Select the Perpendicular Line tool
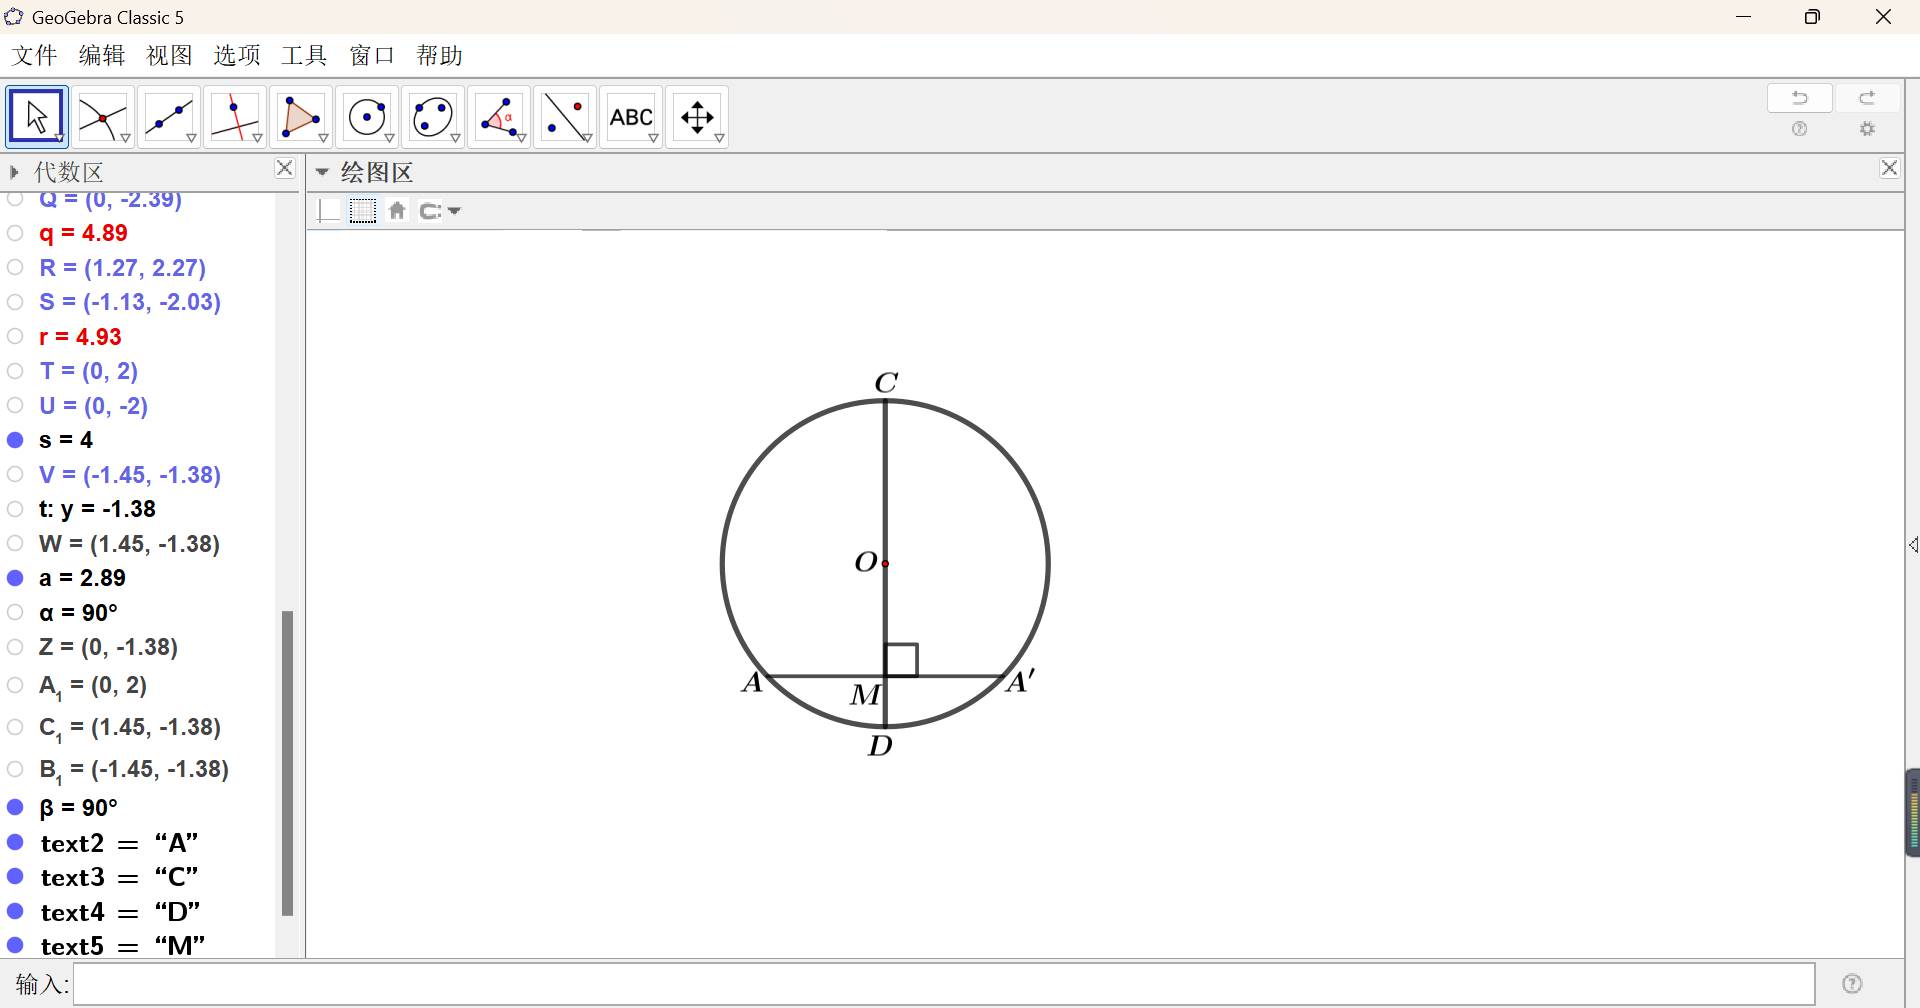Screen dimensions: 1920x1008 [234, 117]
